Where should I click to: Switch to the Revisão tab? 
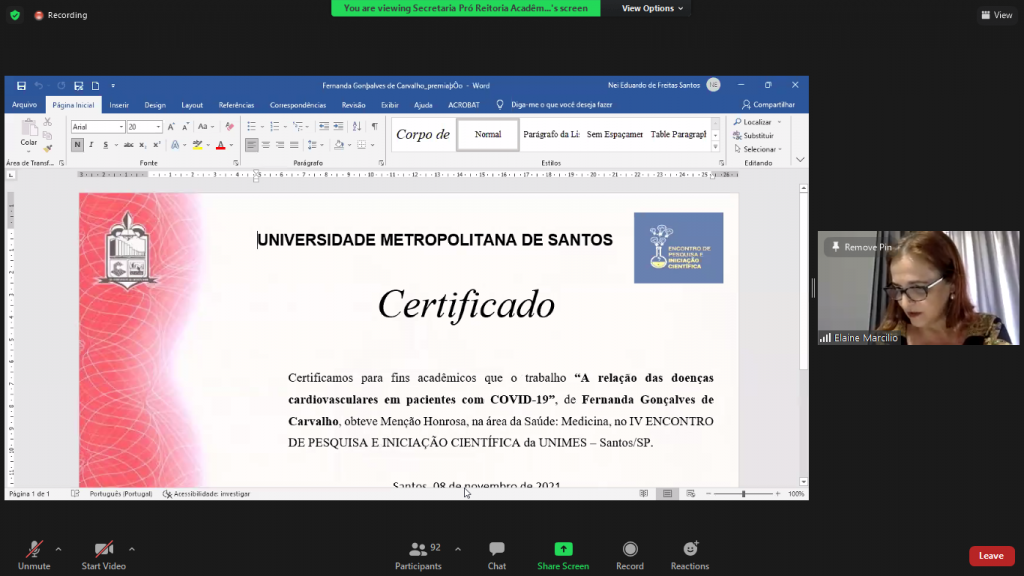353,105
